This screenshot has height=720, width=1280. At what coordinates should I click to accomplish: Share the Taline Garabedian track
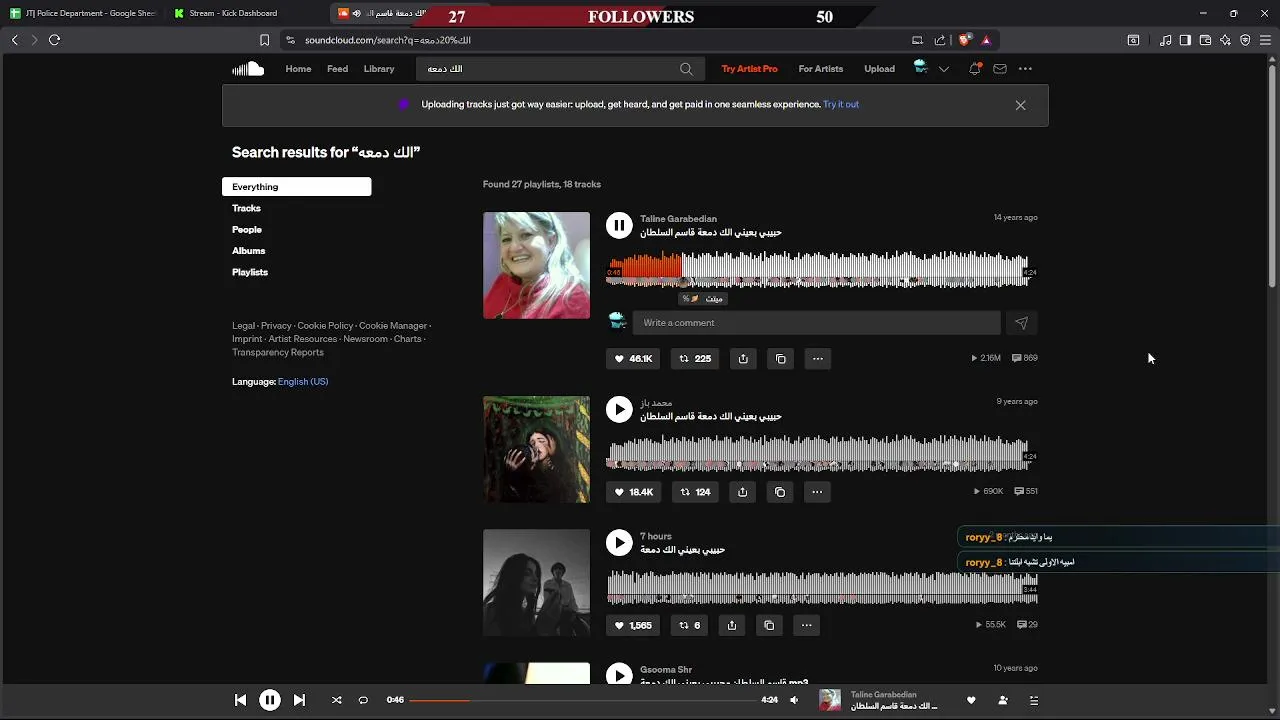tap(743, 359)
